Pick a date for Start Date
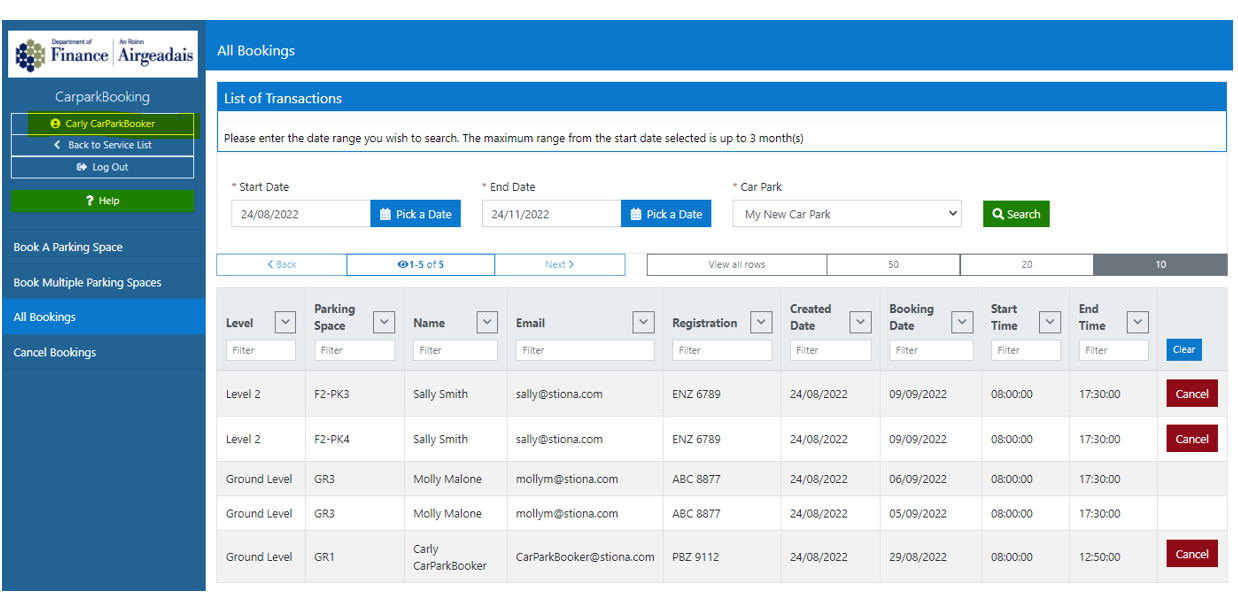 [x=415, y=214]
